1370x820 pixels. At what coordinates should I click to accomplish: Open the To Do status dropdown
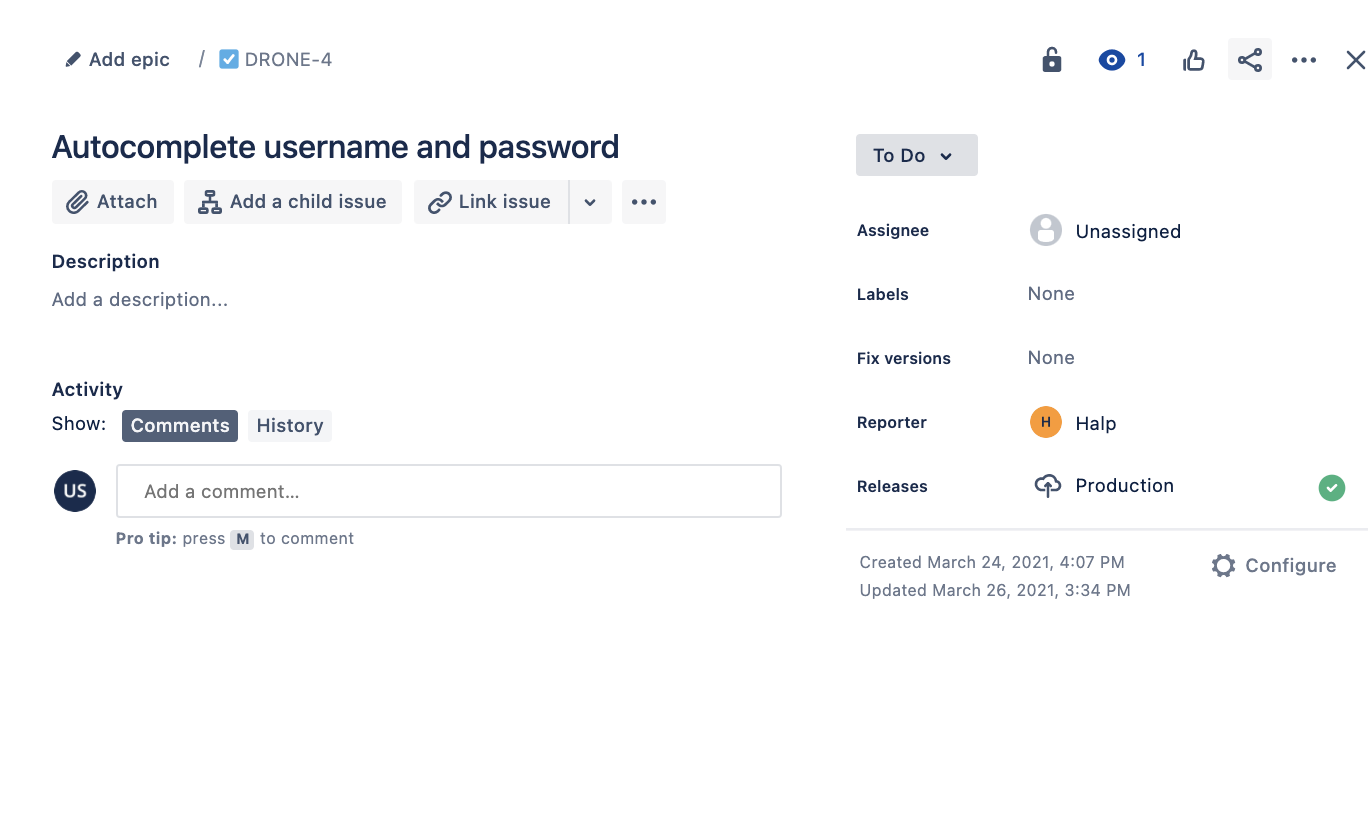(x=916, y=155)
